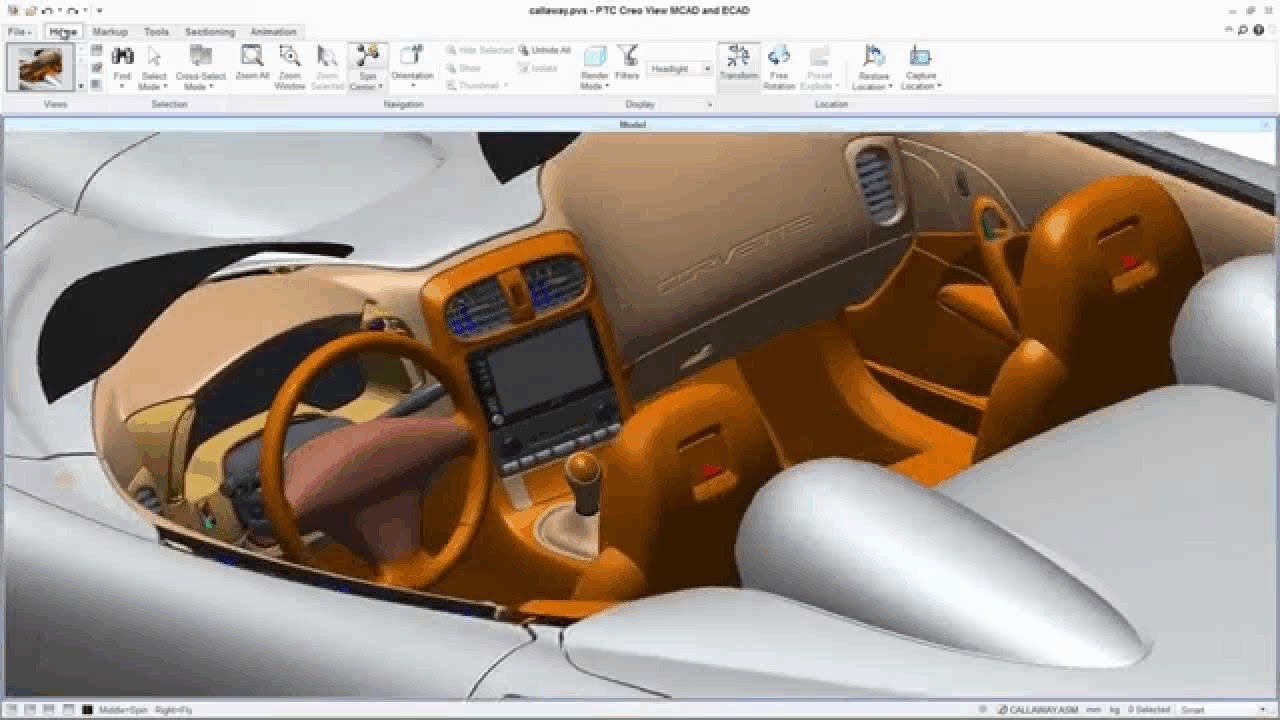Collapse the ribbon with the caret icon
Screen dimensions: 1280x720
pos(1228,31)
